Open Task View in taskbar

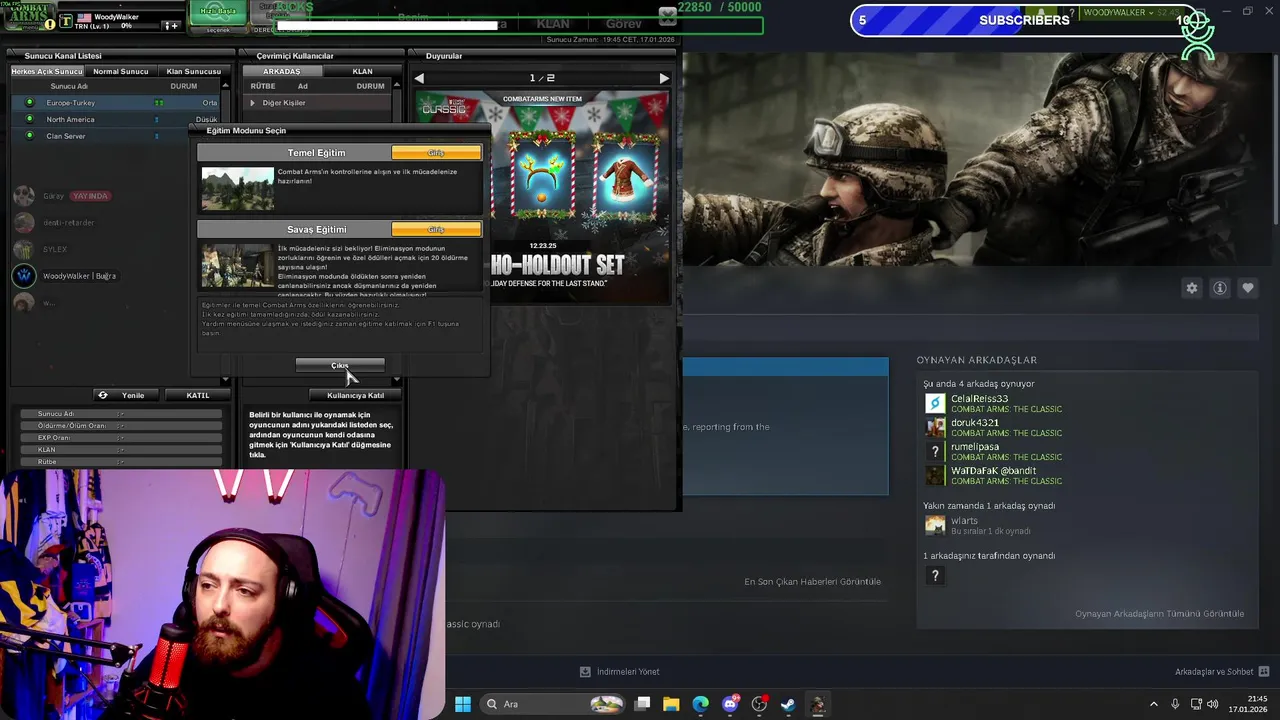click(643, 704)
